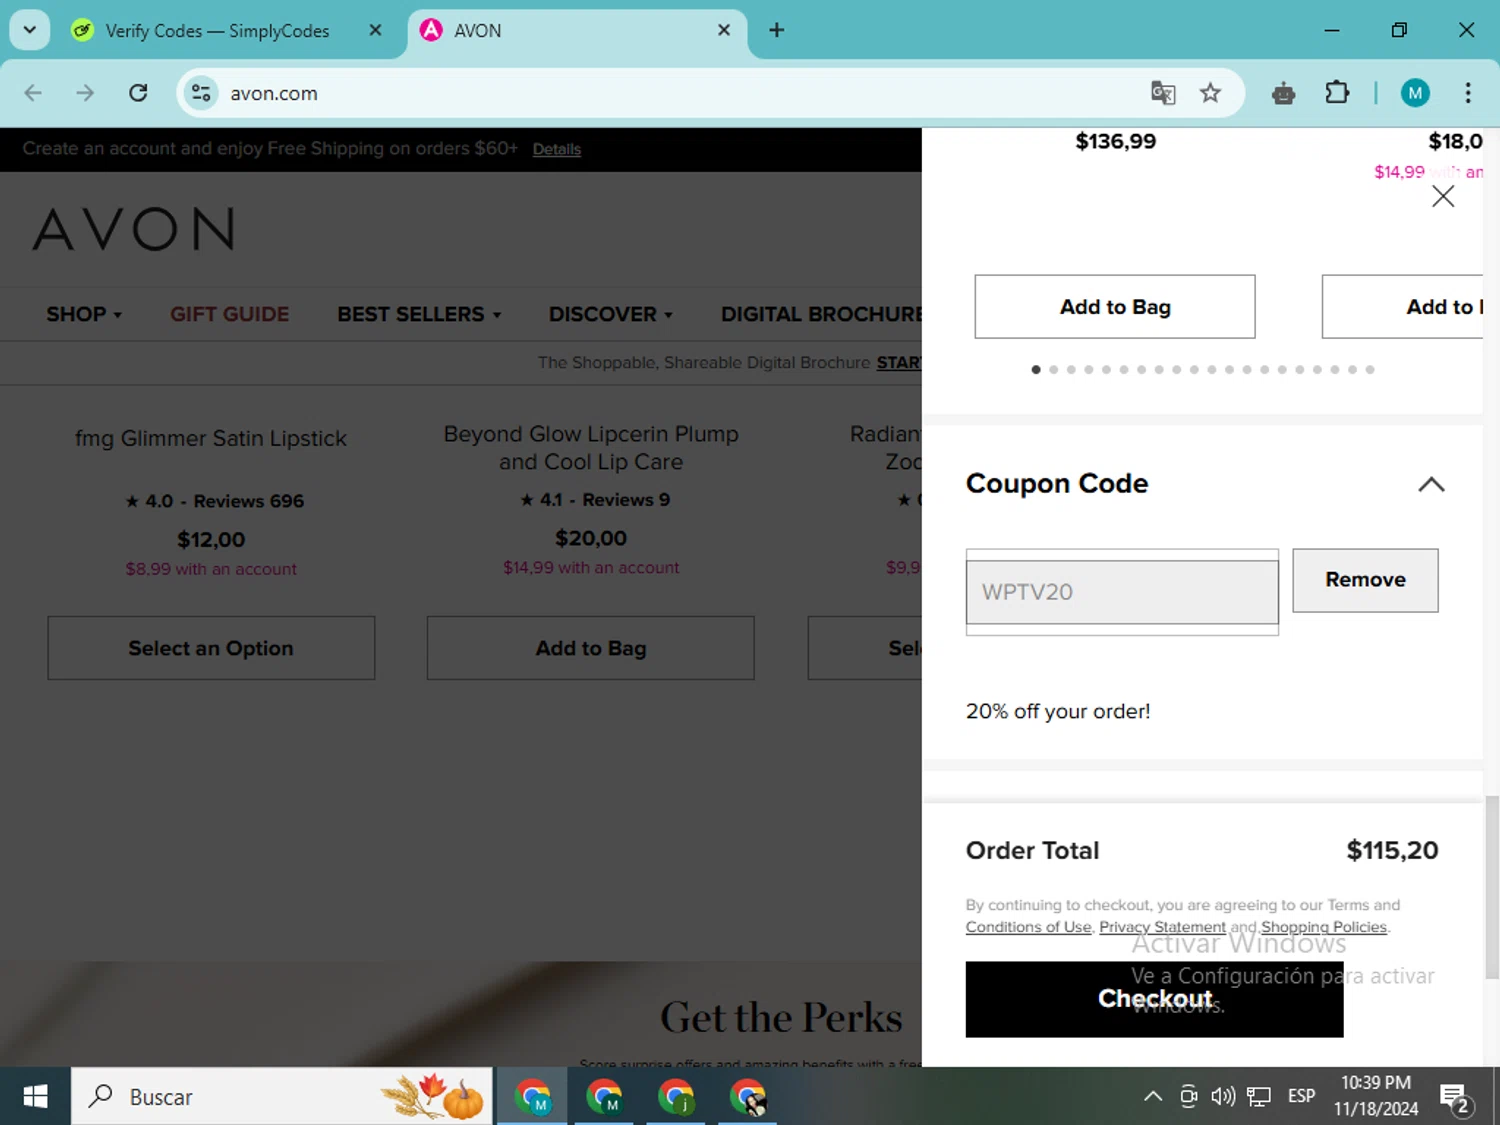Viewport: 1500px width, 1125px height.
Task: Open the Chrome three-dot menu
Action: [1467, 93]
